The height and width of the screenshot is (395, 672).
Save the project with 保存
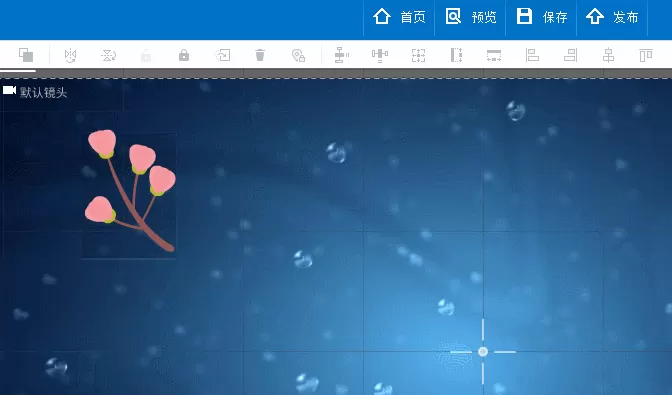(x=541, y=17)
